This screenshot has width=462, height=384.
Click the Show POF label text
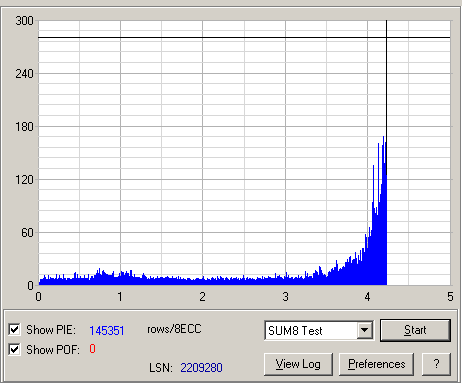pyautogui.click(x=53, y=350)
